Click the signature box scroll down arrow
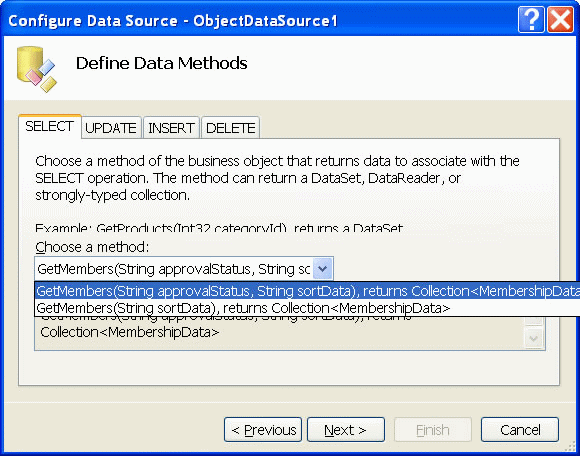This screenshot has height=456, width=580. pyautogui.click(x=534, y=338)
